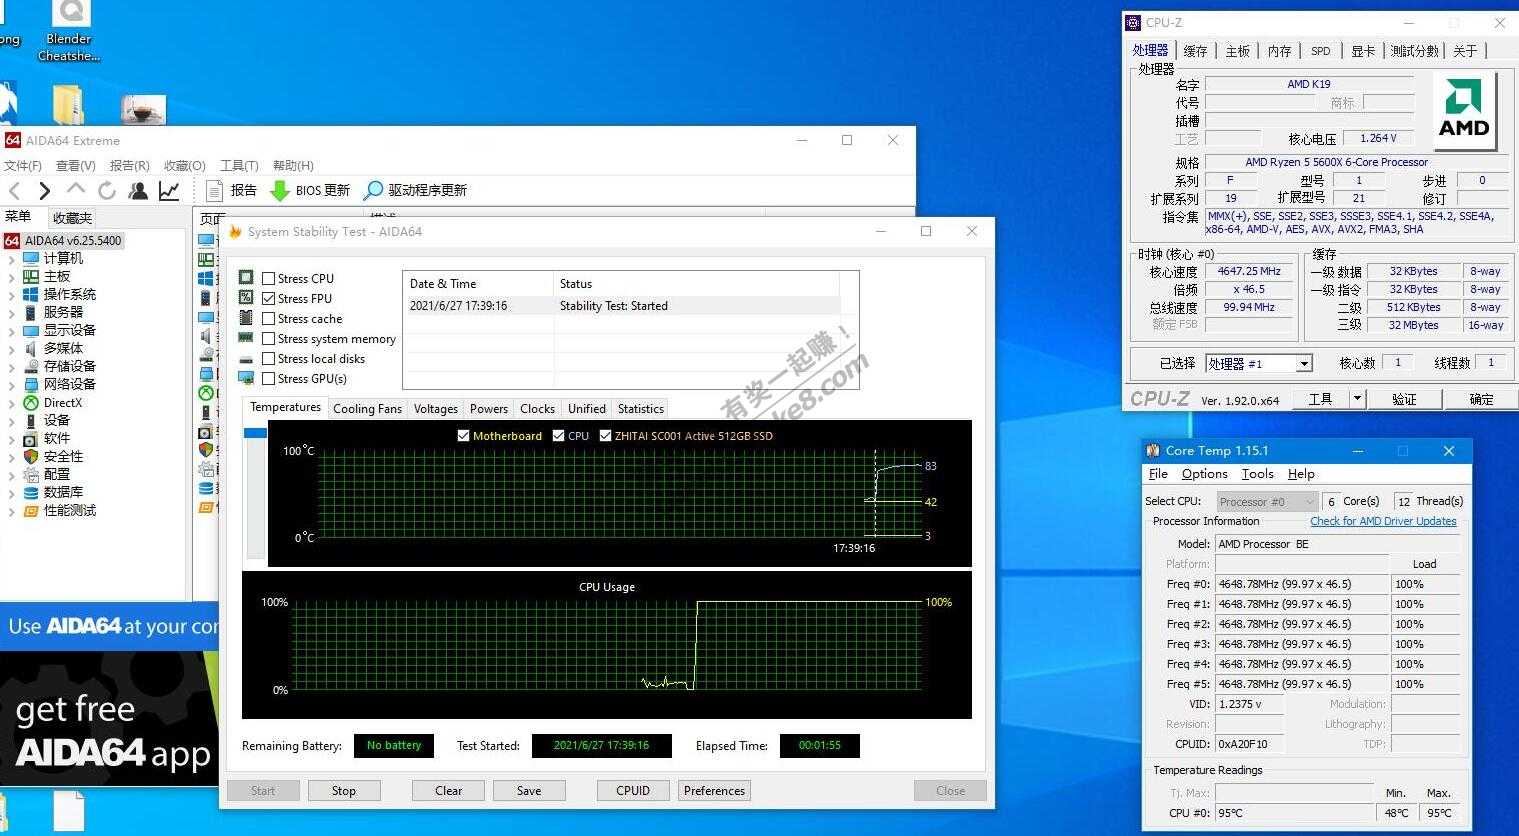Enable Stress system memory checkbox
Viewport: 1519px width, 836px height.
(268, 338)
